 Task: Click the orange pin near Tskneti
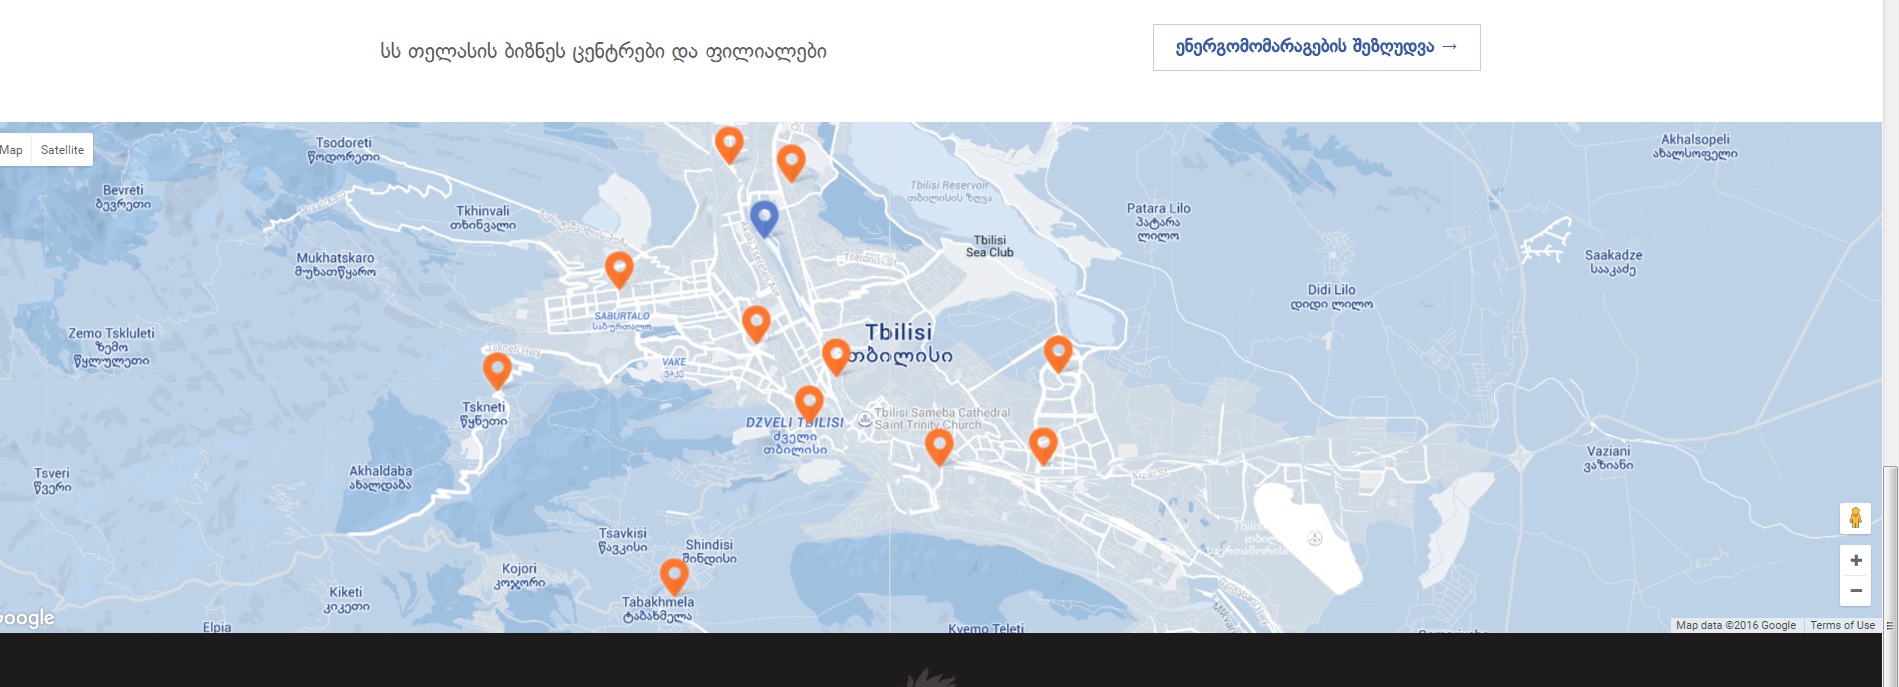click(497, 370)
